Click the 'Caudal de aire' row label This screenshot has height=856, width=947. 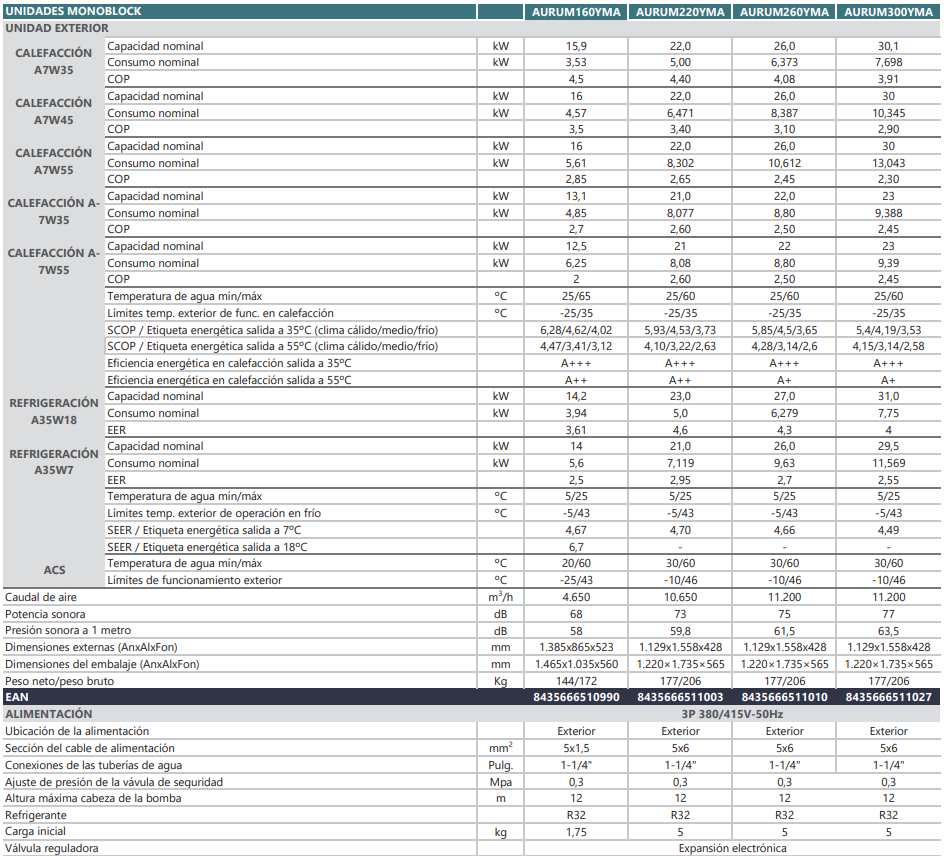pyautogui.click(x=41, y=597)
